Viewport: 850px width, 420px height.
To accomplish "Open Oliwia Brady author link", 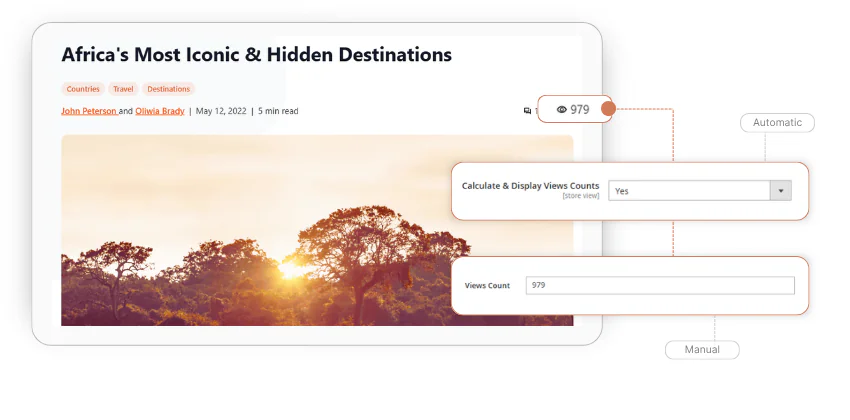I will tap(160, 111).
